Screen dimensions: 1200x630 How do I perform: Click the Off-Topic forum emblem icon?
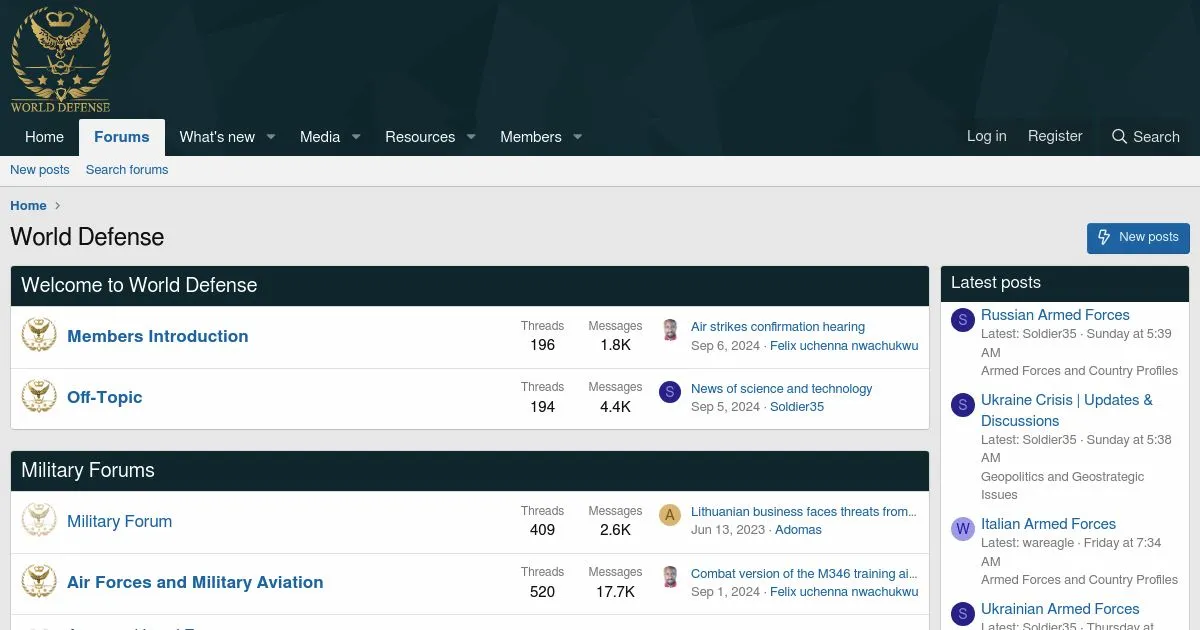pos(39,397)
